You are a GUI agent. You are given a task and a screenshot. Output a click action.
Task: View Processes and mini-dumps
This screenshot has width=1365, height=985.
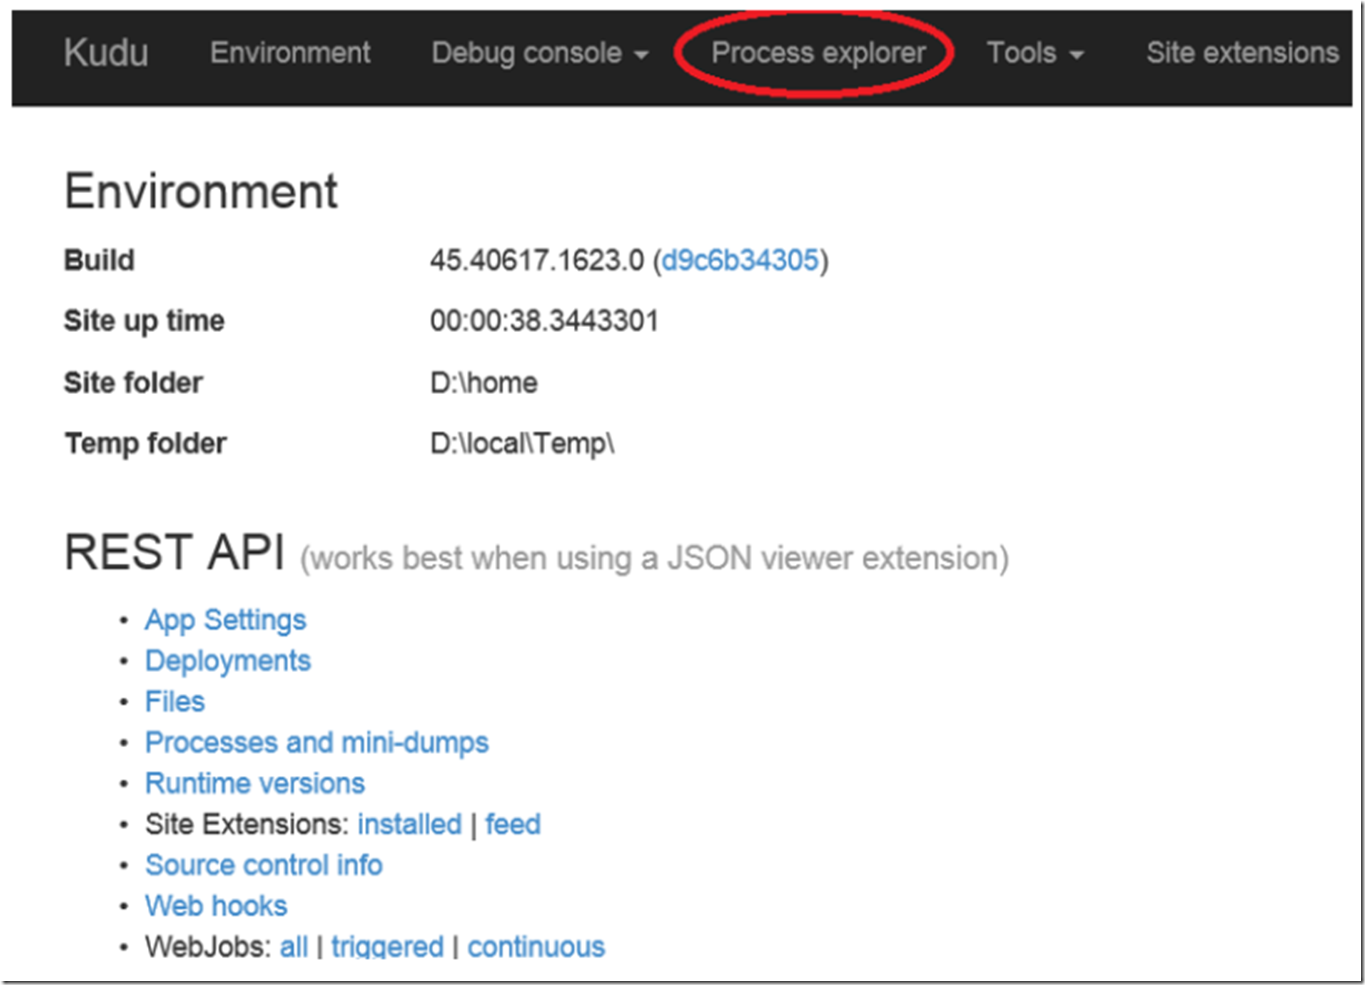pyautogui.click(x=317, y=743)
